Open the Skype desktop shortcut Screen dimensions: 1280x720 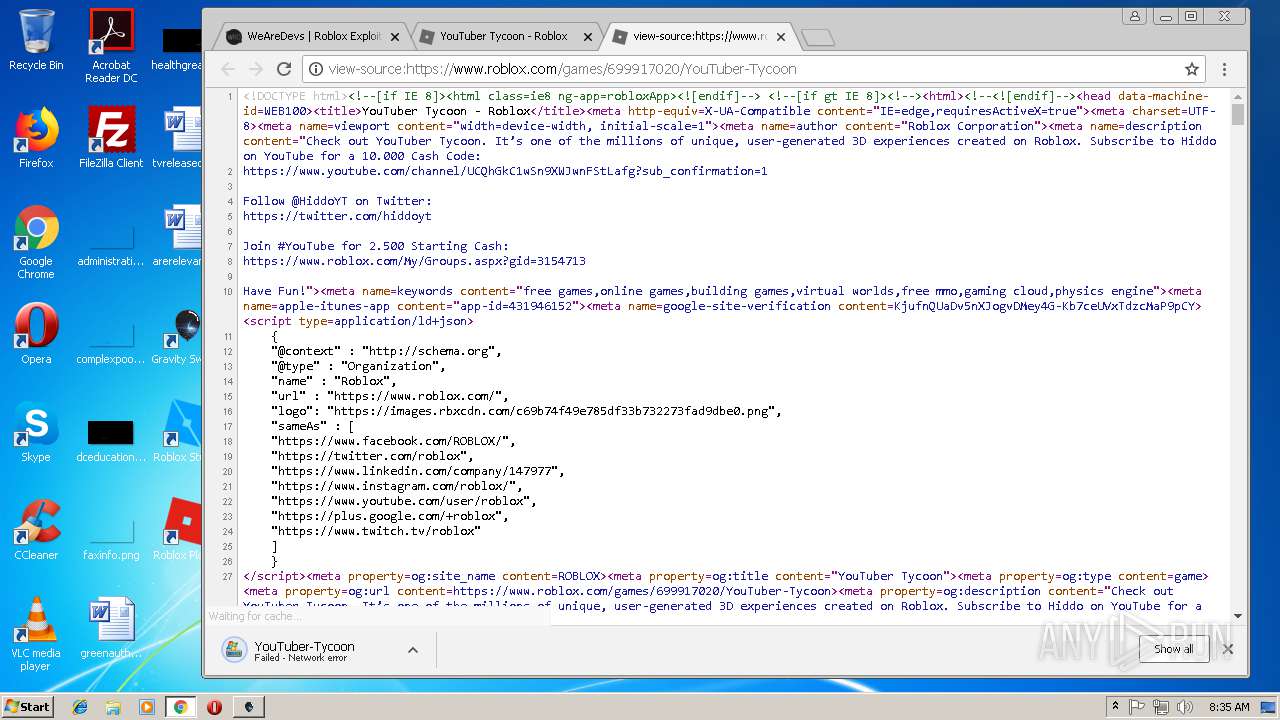tap(36, 432)
